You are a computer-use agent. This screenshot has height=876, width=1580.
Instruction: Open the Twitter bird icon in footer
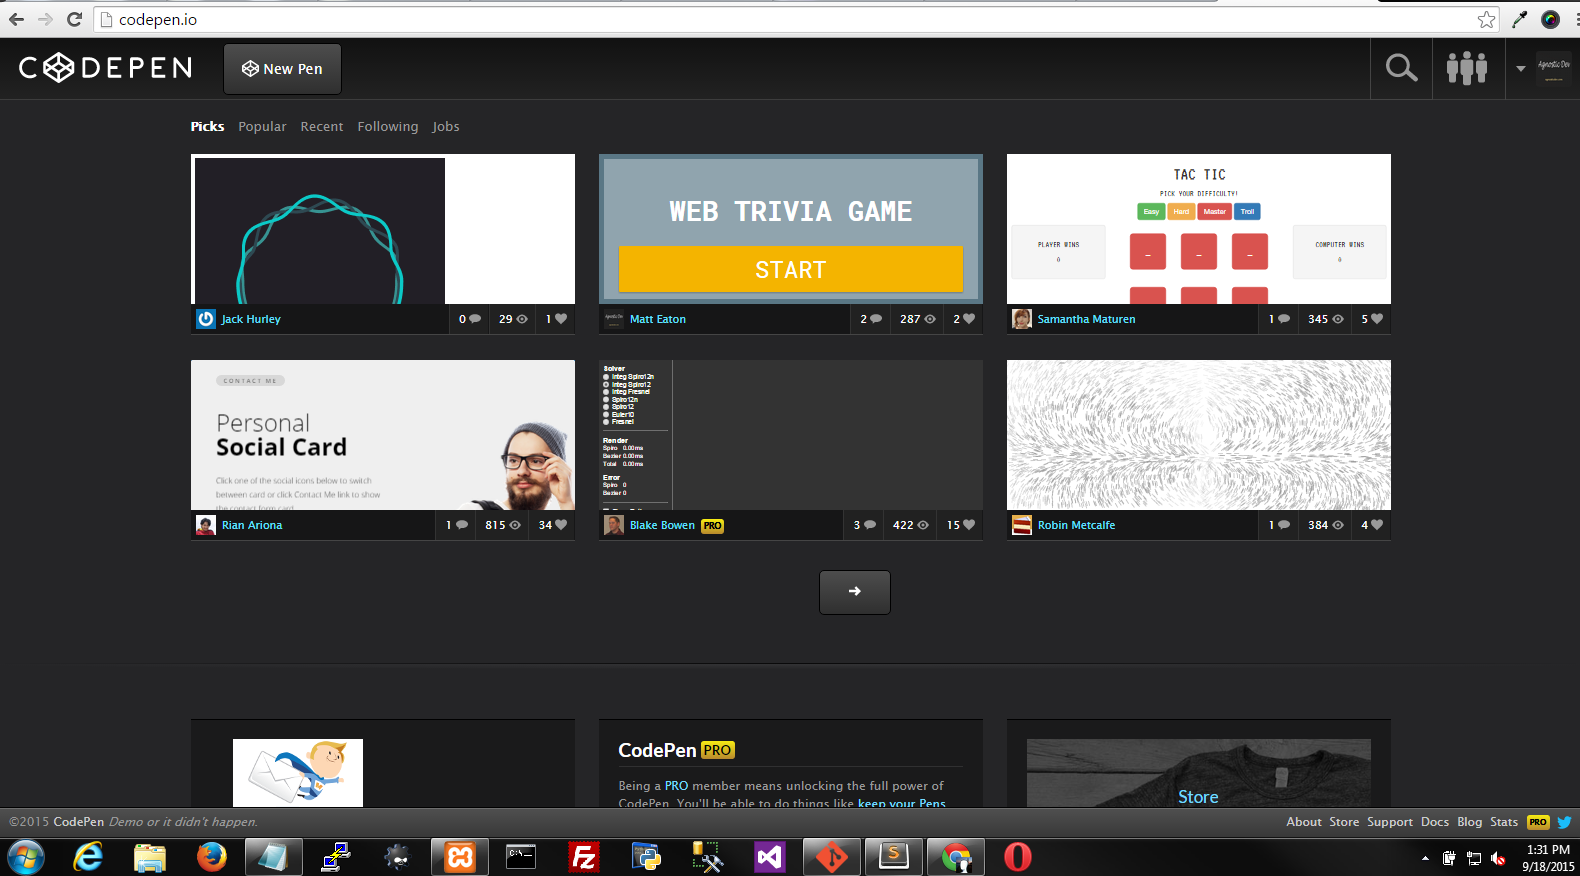click(x=1564, y=822)
